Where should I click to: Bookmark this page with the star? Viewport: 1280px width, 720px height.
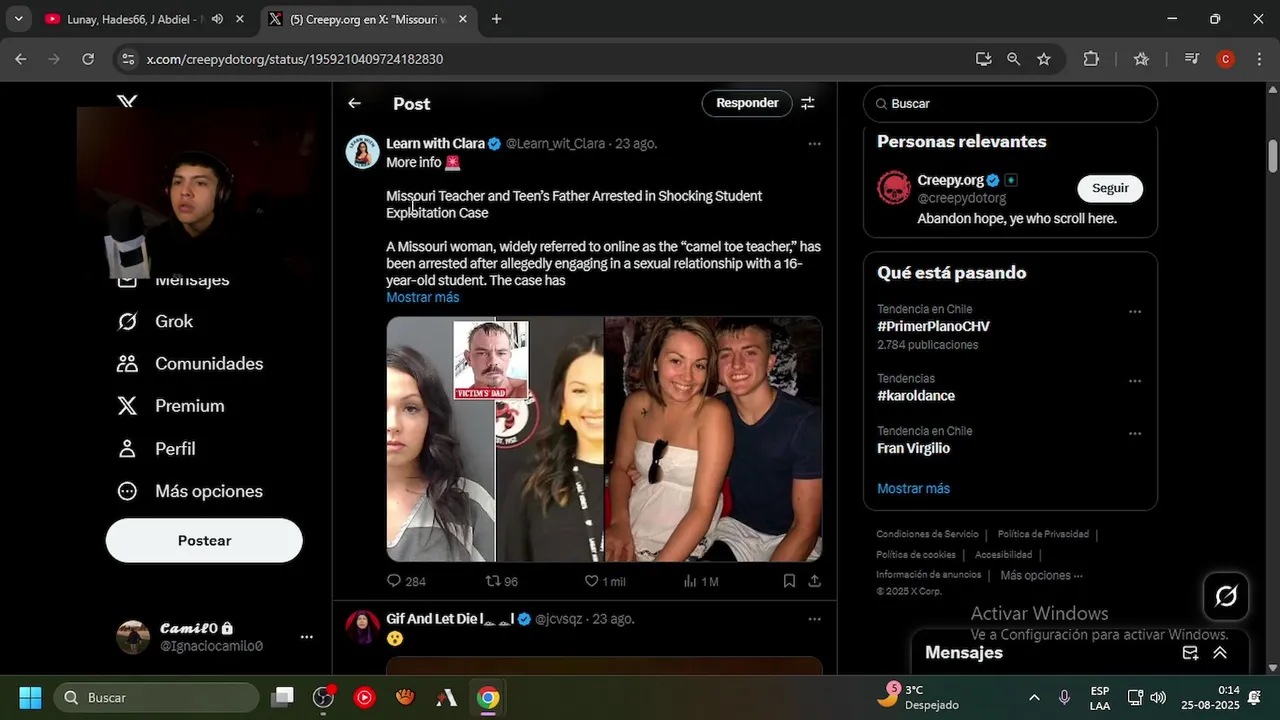pyautogui.click(x=1044, y=59)
